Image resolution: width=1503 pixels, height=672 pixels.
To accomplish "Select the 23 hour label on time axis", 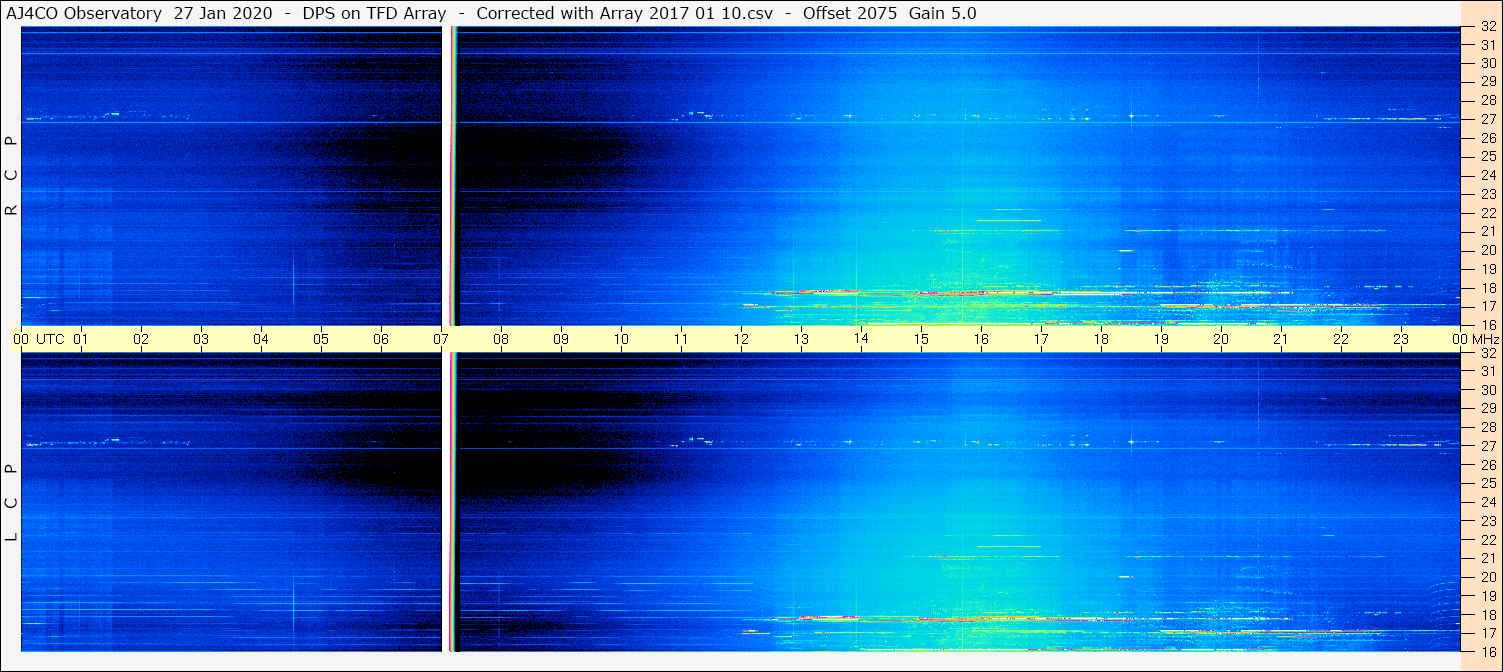I will click(x=1401, y=339).
